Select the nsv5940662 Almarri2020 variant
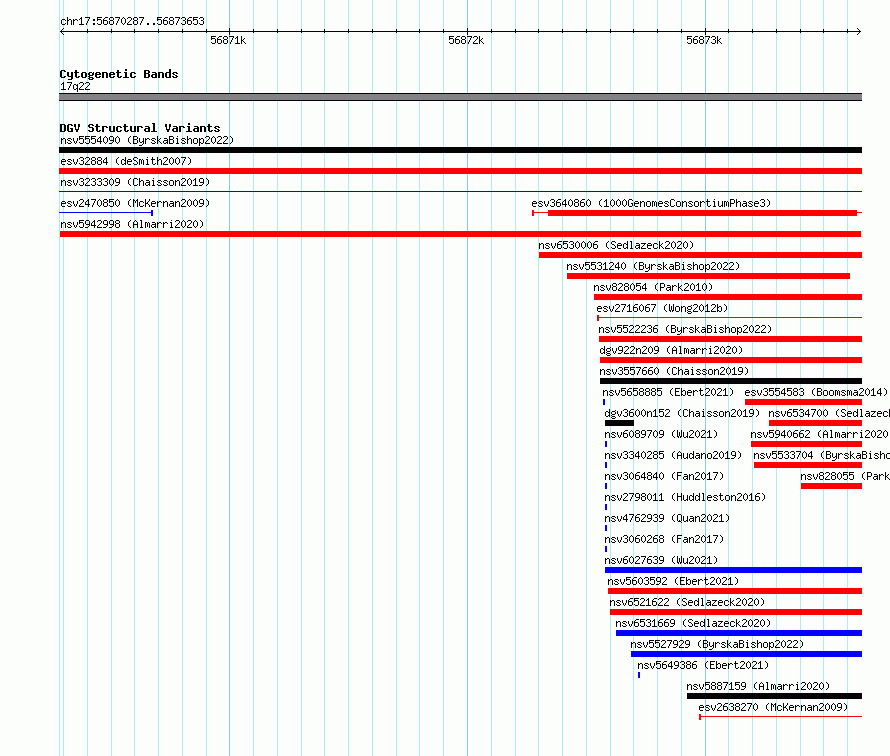890x756 pixels. coord(820,434)
